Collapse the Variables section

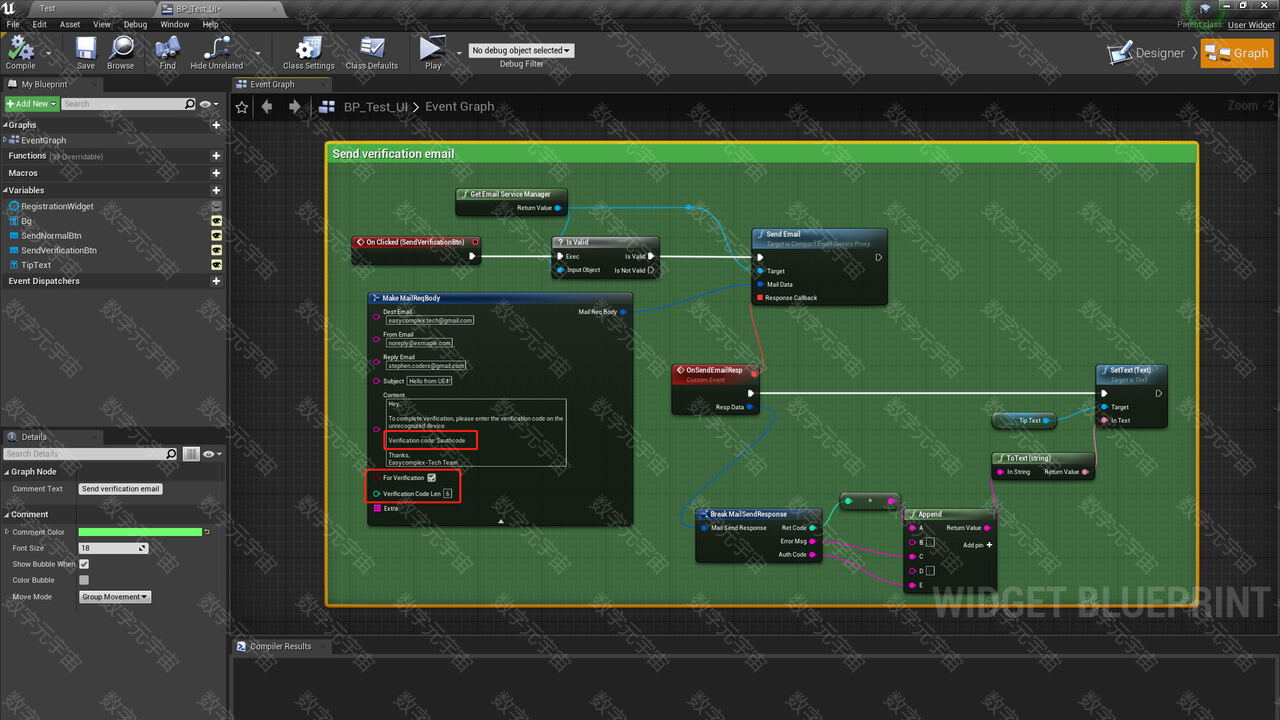coord(5,190)
